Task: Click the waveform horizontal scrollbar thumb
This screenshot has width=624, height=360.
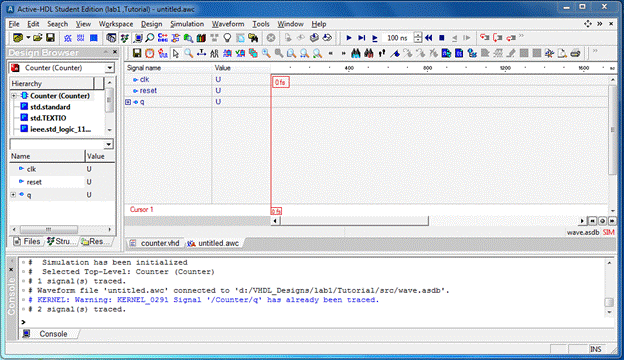Action: (354, 221)
